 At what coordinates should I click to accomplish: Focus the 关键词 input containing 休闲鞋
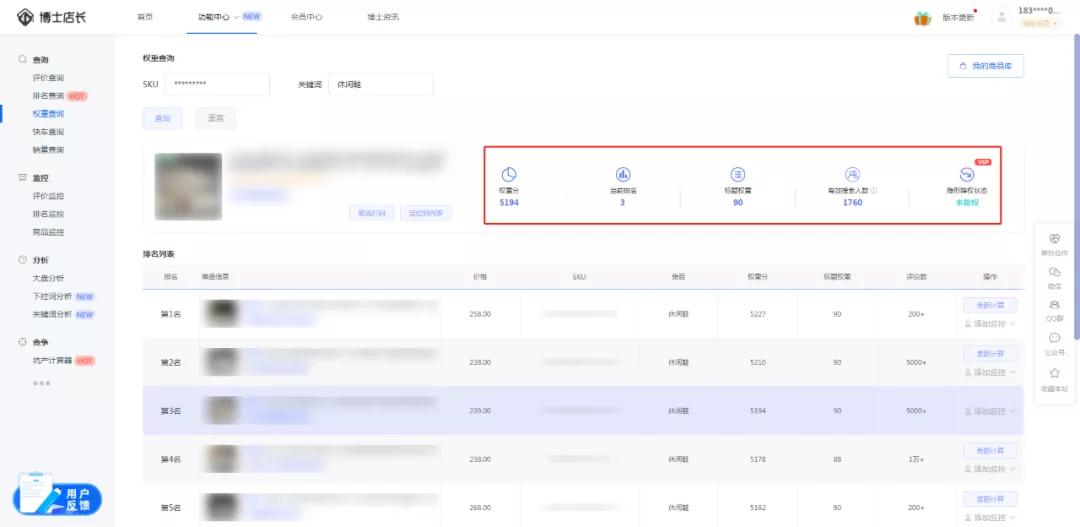click(381, 84)
